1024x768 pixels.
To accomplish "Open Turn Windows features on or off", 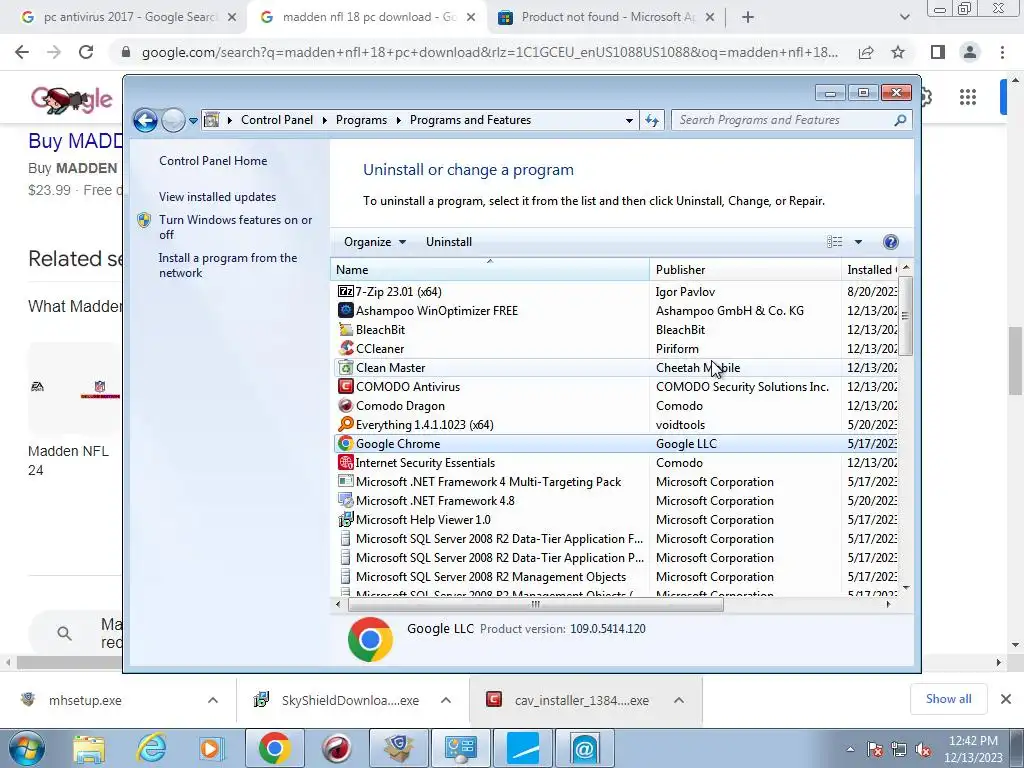I will [x=236, y=227].
